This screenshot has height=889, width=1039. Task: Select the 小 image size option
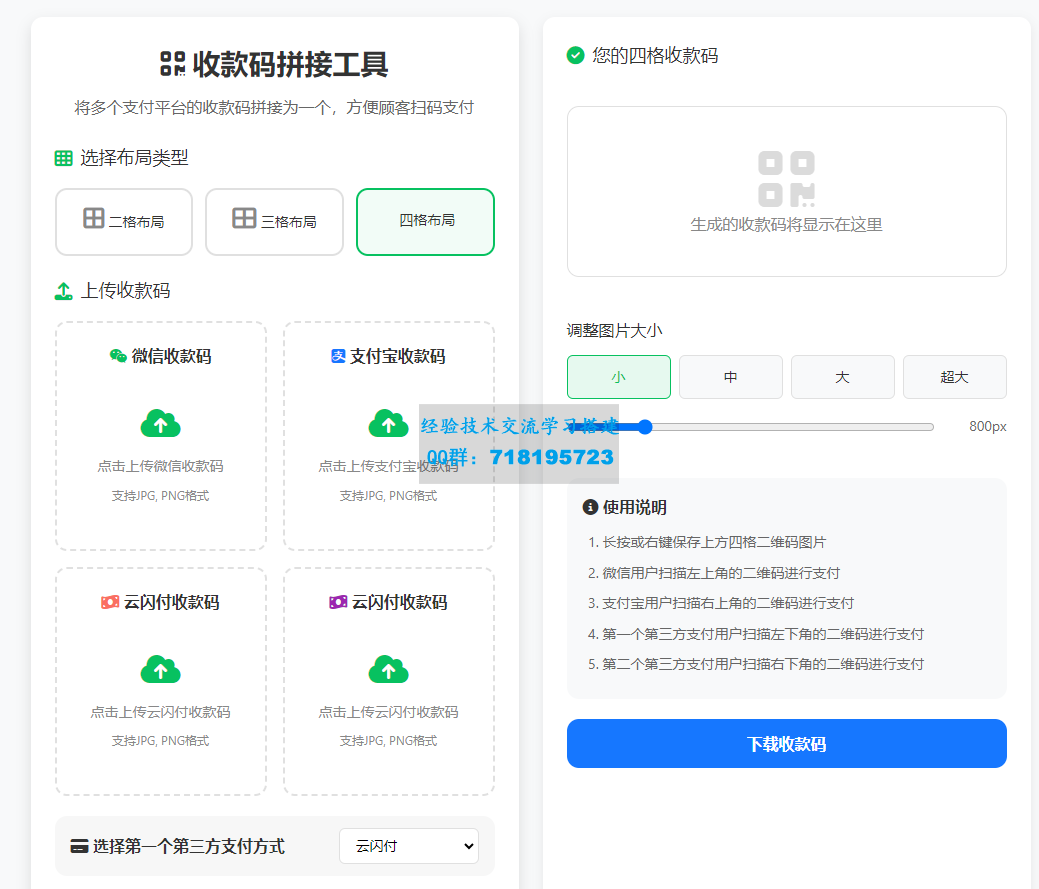(x=619, y=377)
